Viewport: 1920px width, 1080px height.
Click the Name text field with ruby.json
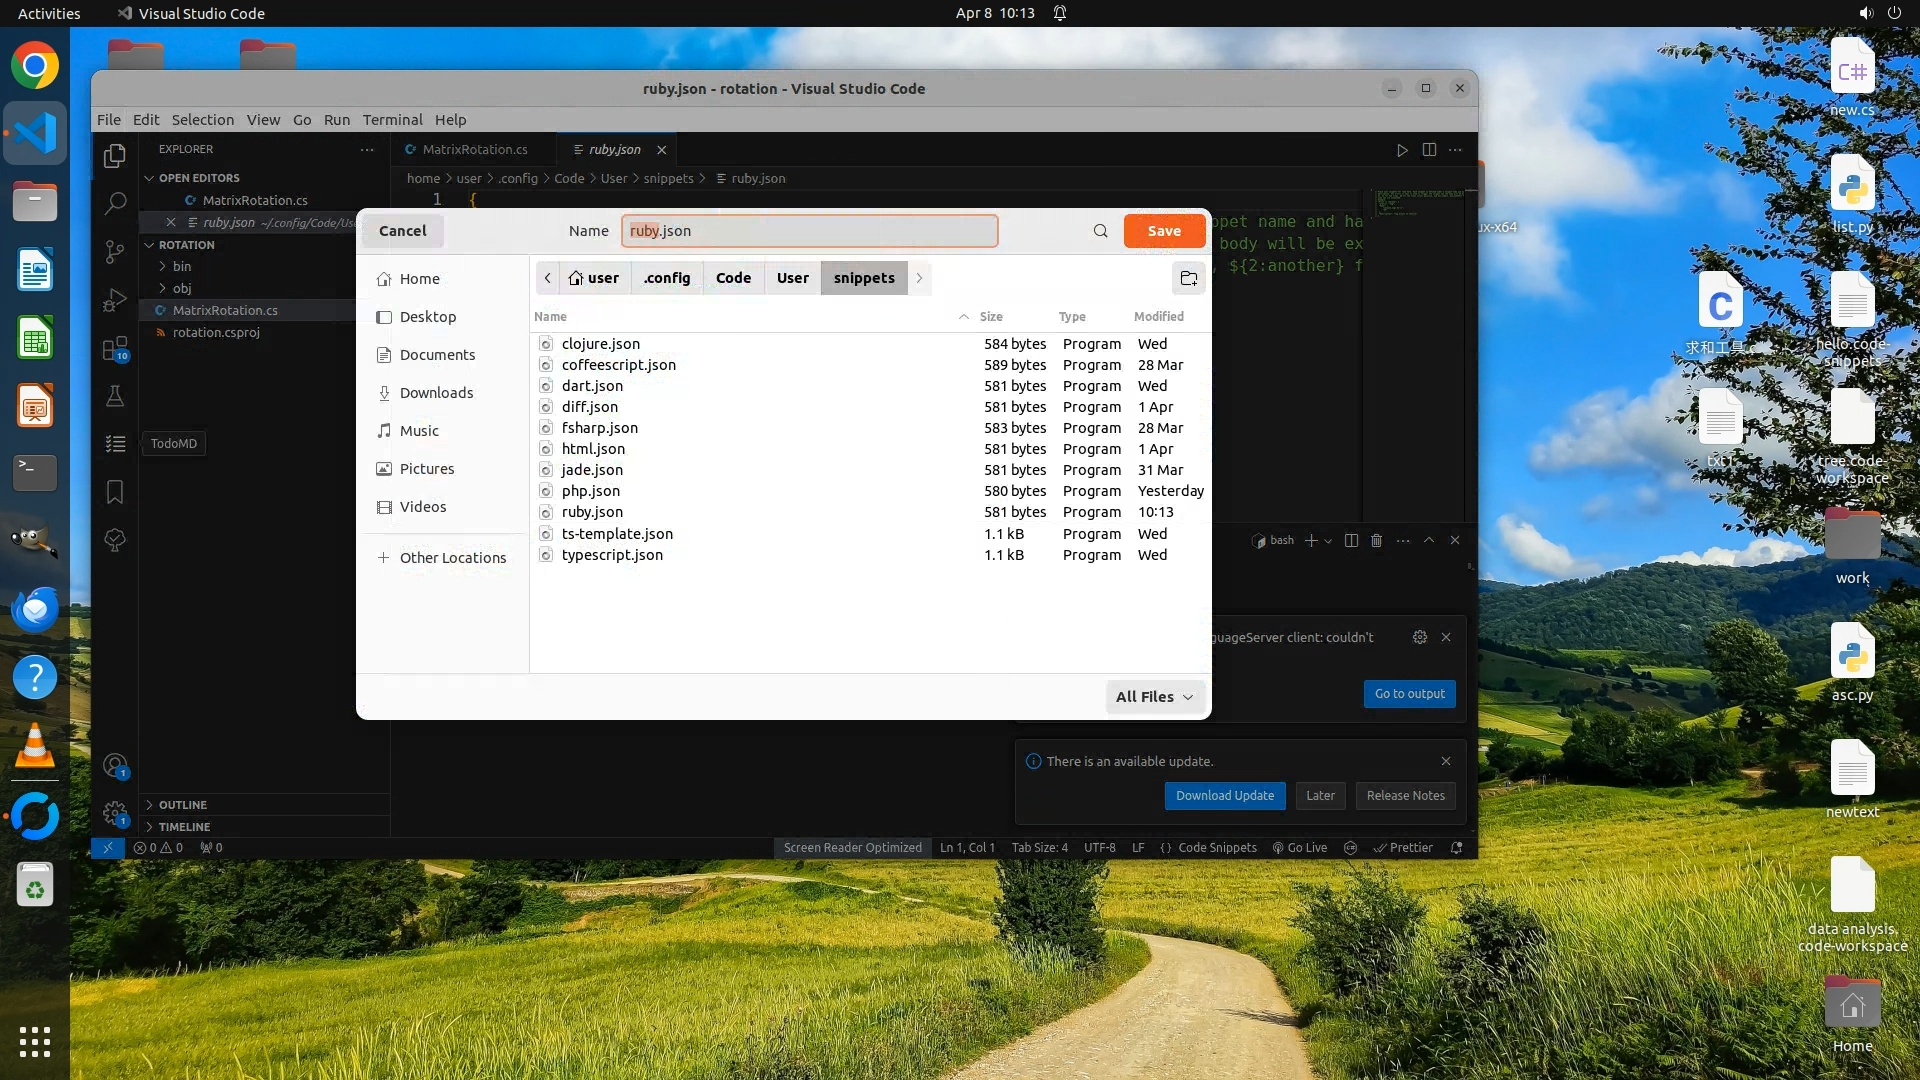tap(808, 231)
